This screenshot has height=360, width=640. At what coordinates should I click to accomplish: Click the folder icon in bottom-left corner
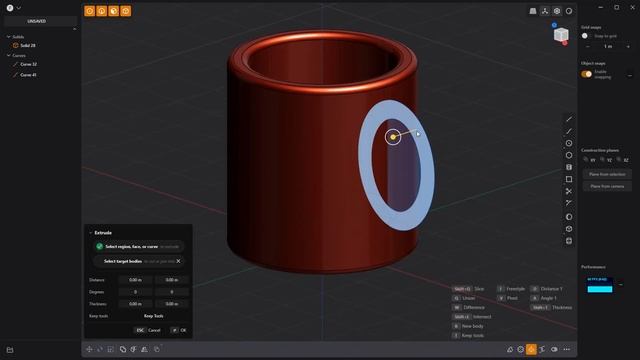[x=10, y=350]
